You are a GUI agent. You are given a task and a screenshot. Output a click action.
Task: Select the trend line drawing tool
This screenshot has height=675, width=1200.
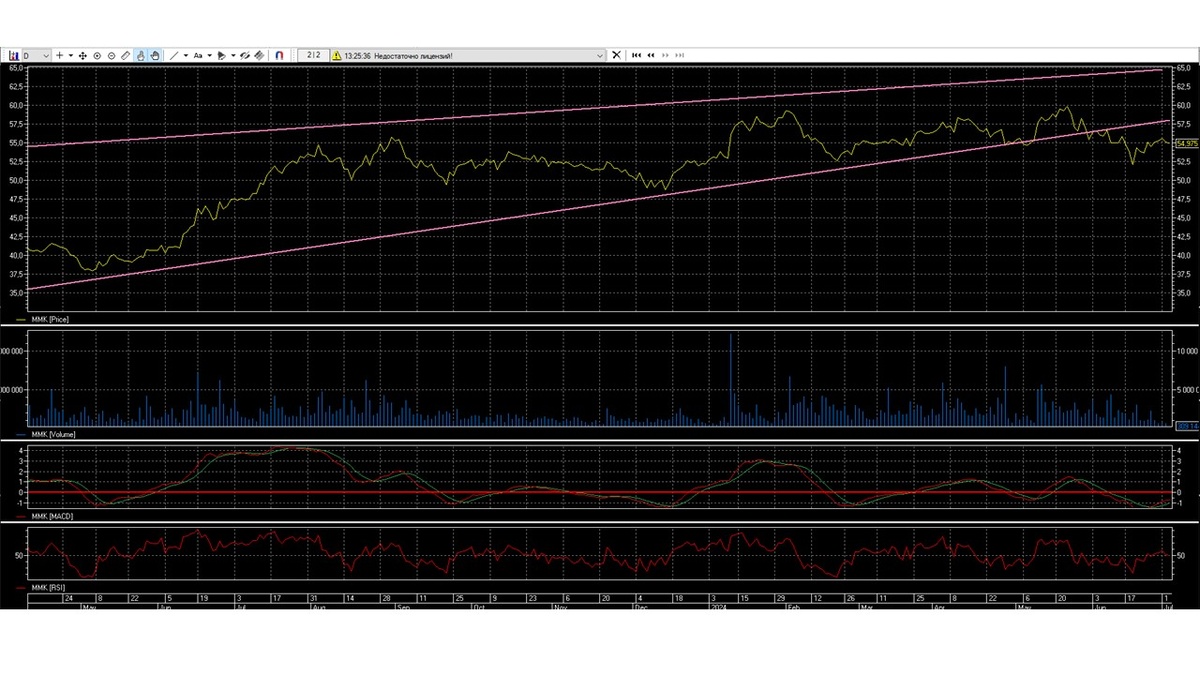point(174,56)
